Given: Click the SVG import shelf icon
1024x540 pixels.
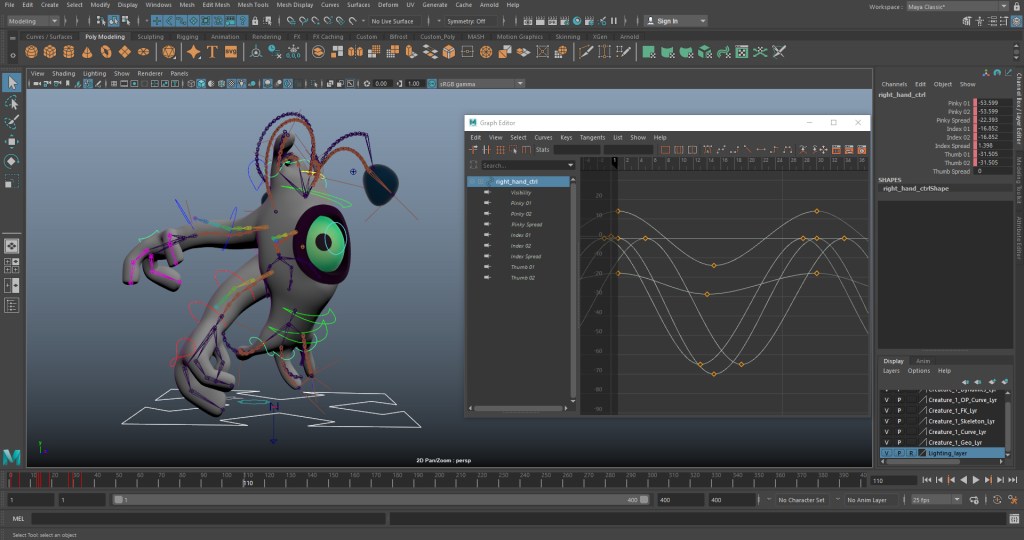Looking at the screenshot, I should tap(231, 51).
